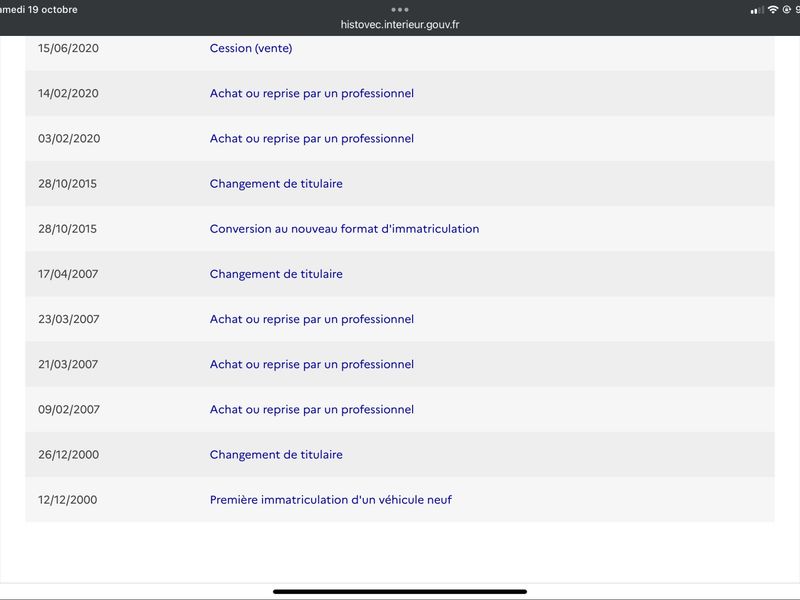Tap the date text in status bar
This screenshot has height=600, width=800.
(39, 10)
